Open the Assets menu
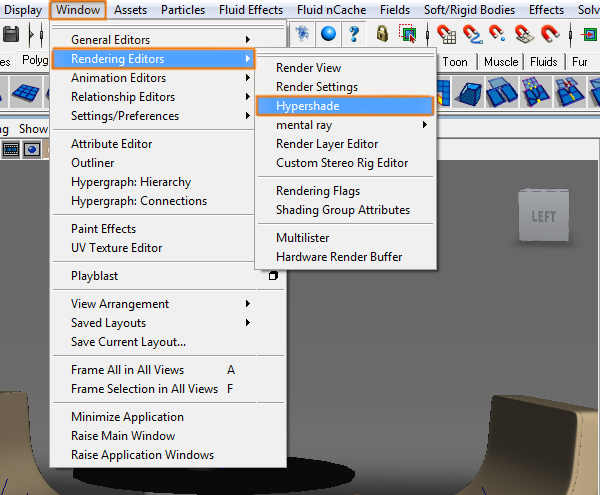Viewport: 600px width, 495px height. coord(130,10)
